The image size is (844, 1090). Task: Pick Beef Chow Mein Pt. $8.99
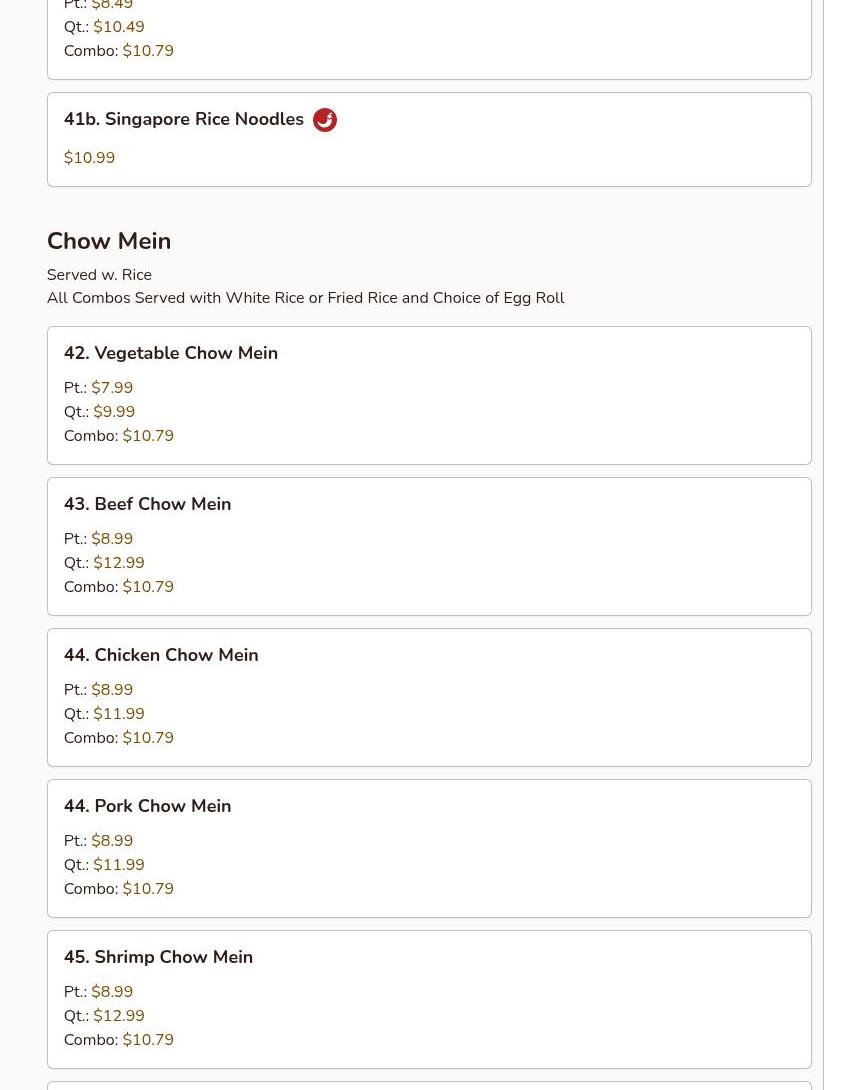pyautogui.click(x=99, y=538)
